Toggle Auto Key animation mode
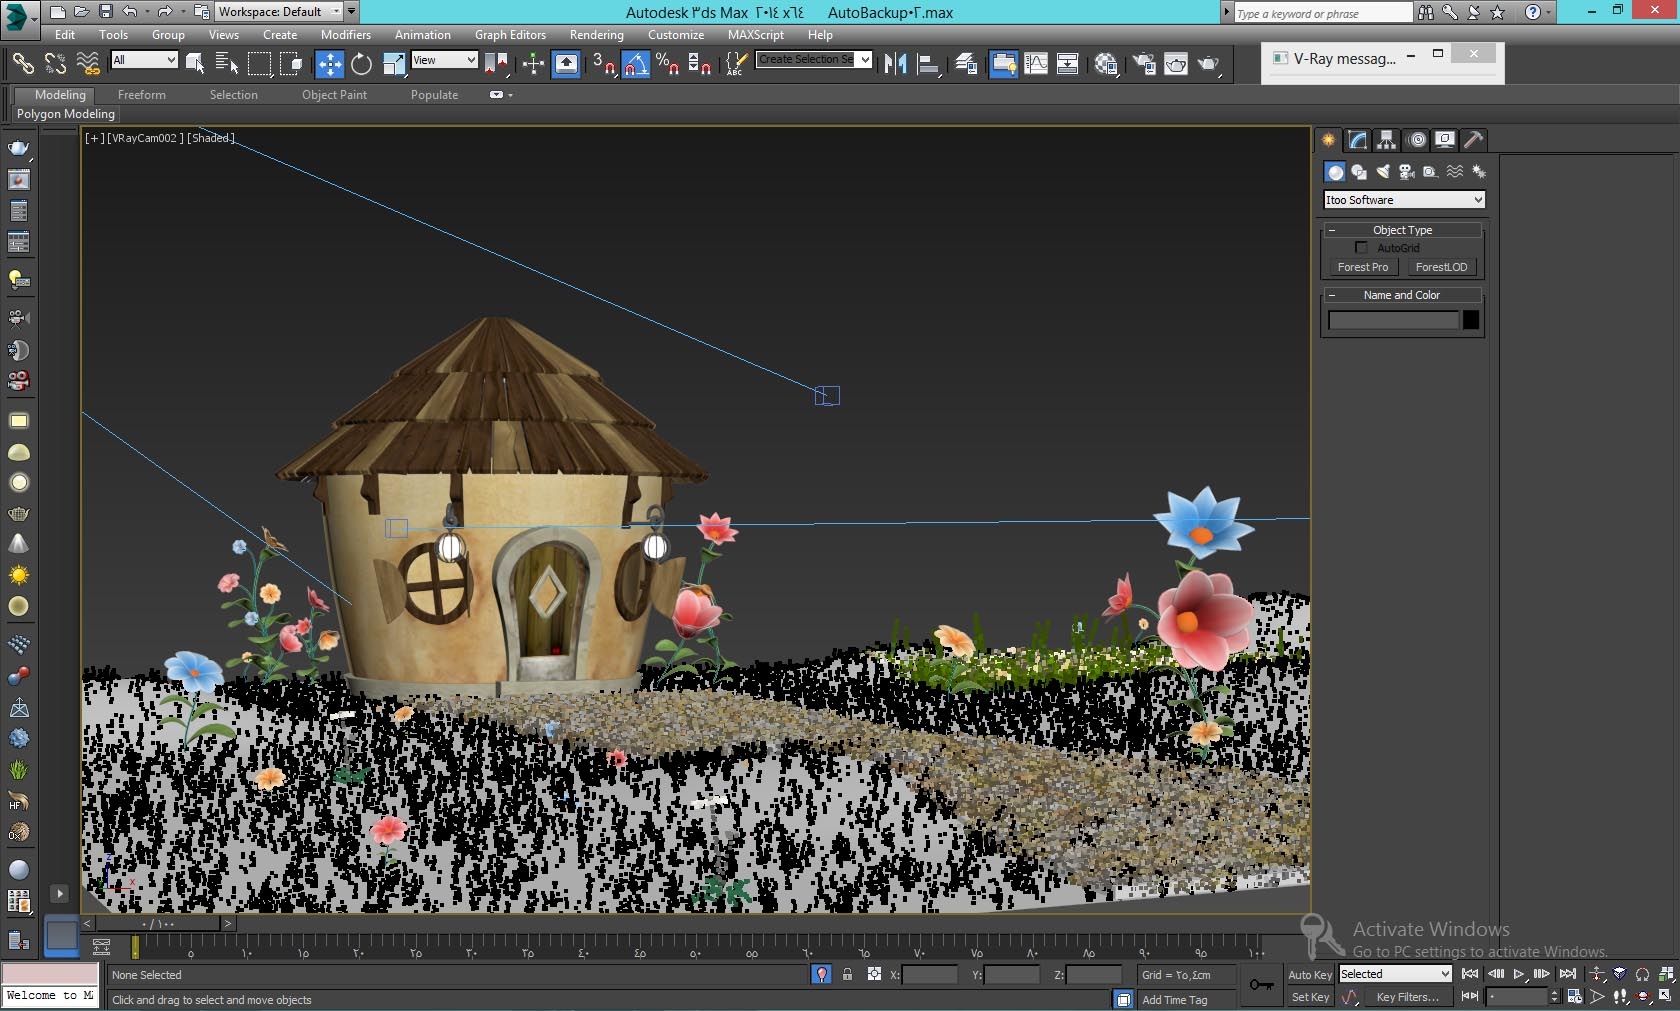 [1308, 973]
